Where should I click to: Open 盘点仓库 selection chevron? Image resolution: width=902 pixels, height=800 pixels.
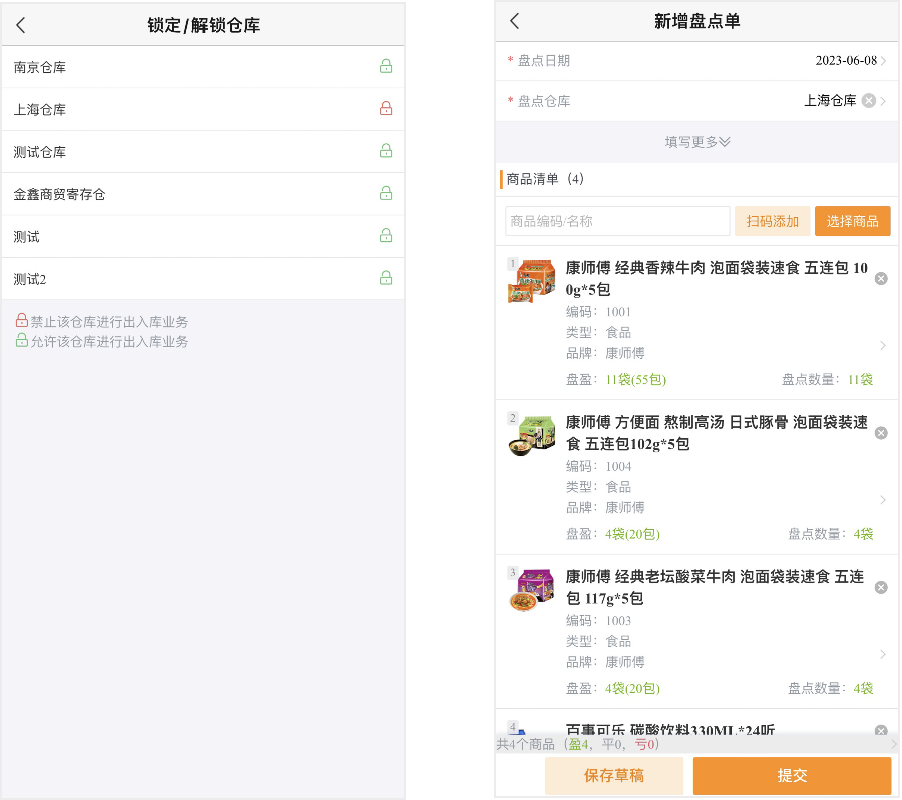884,101
